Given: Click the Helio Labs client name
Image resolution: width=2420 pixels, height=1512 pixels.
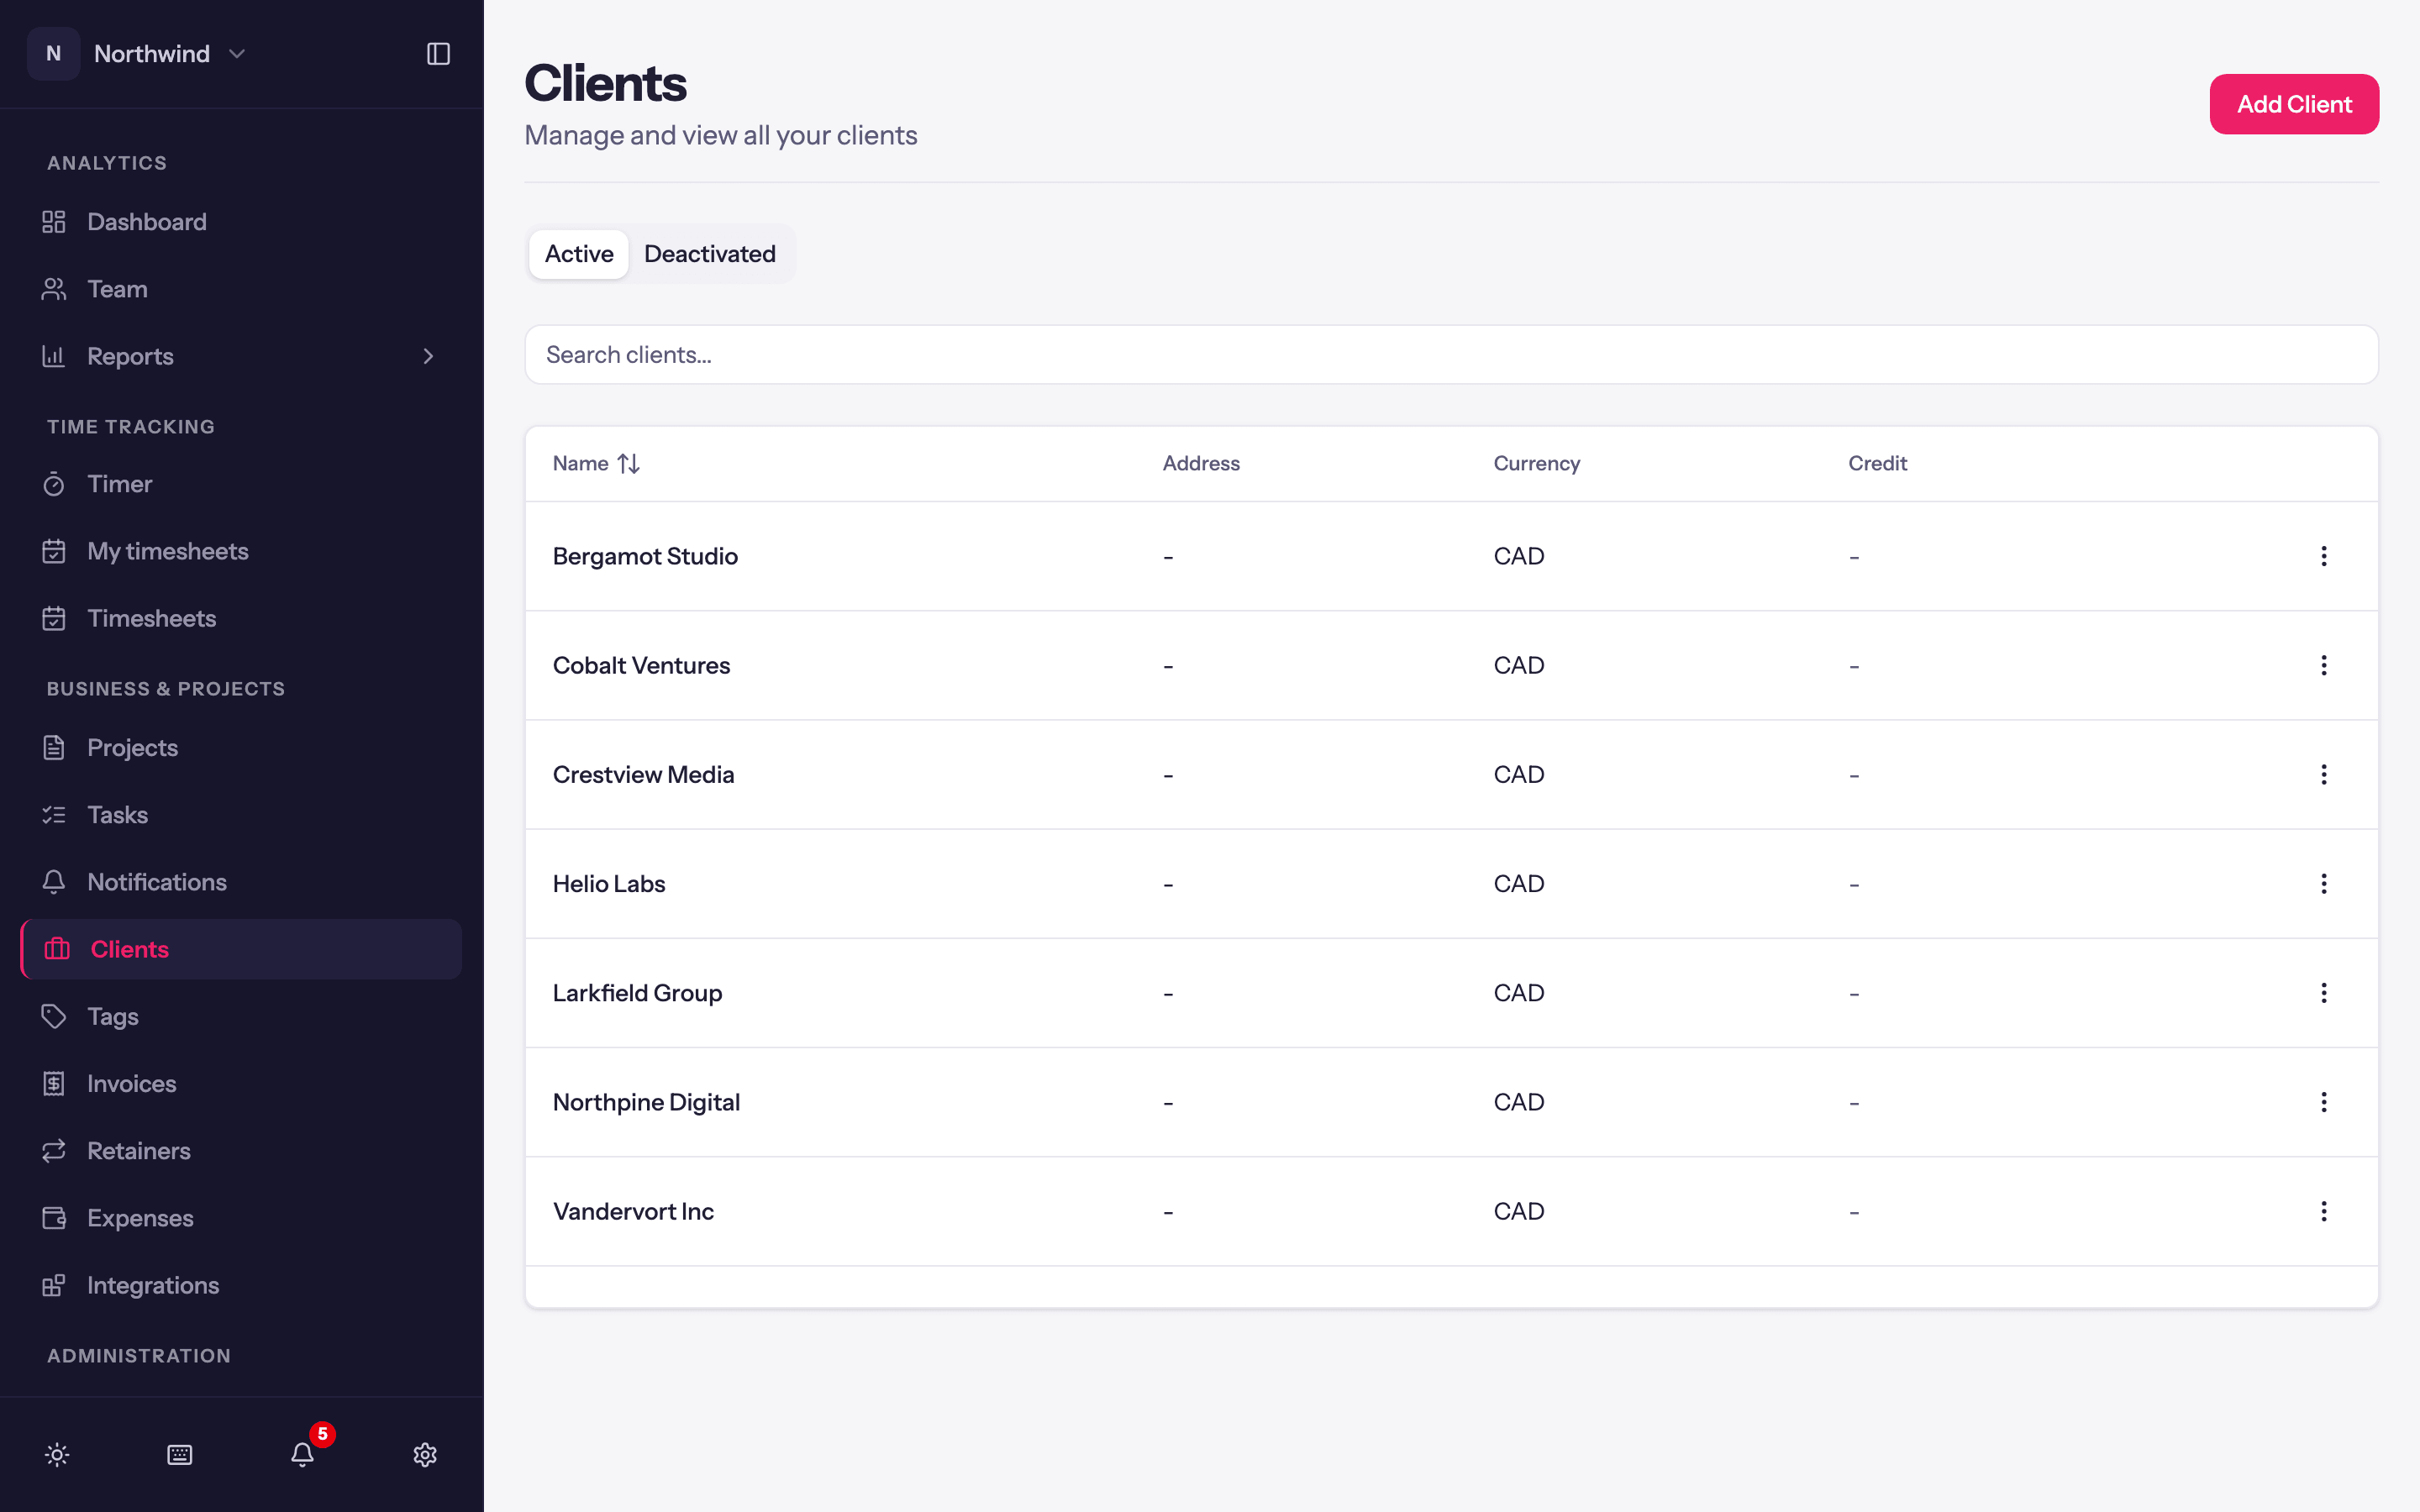Looking at the screenshot, I should click(x=609, y=884).
